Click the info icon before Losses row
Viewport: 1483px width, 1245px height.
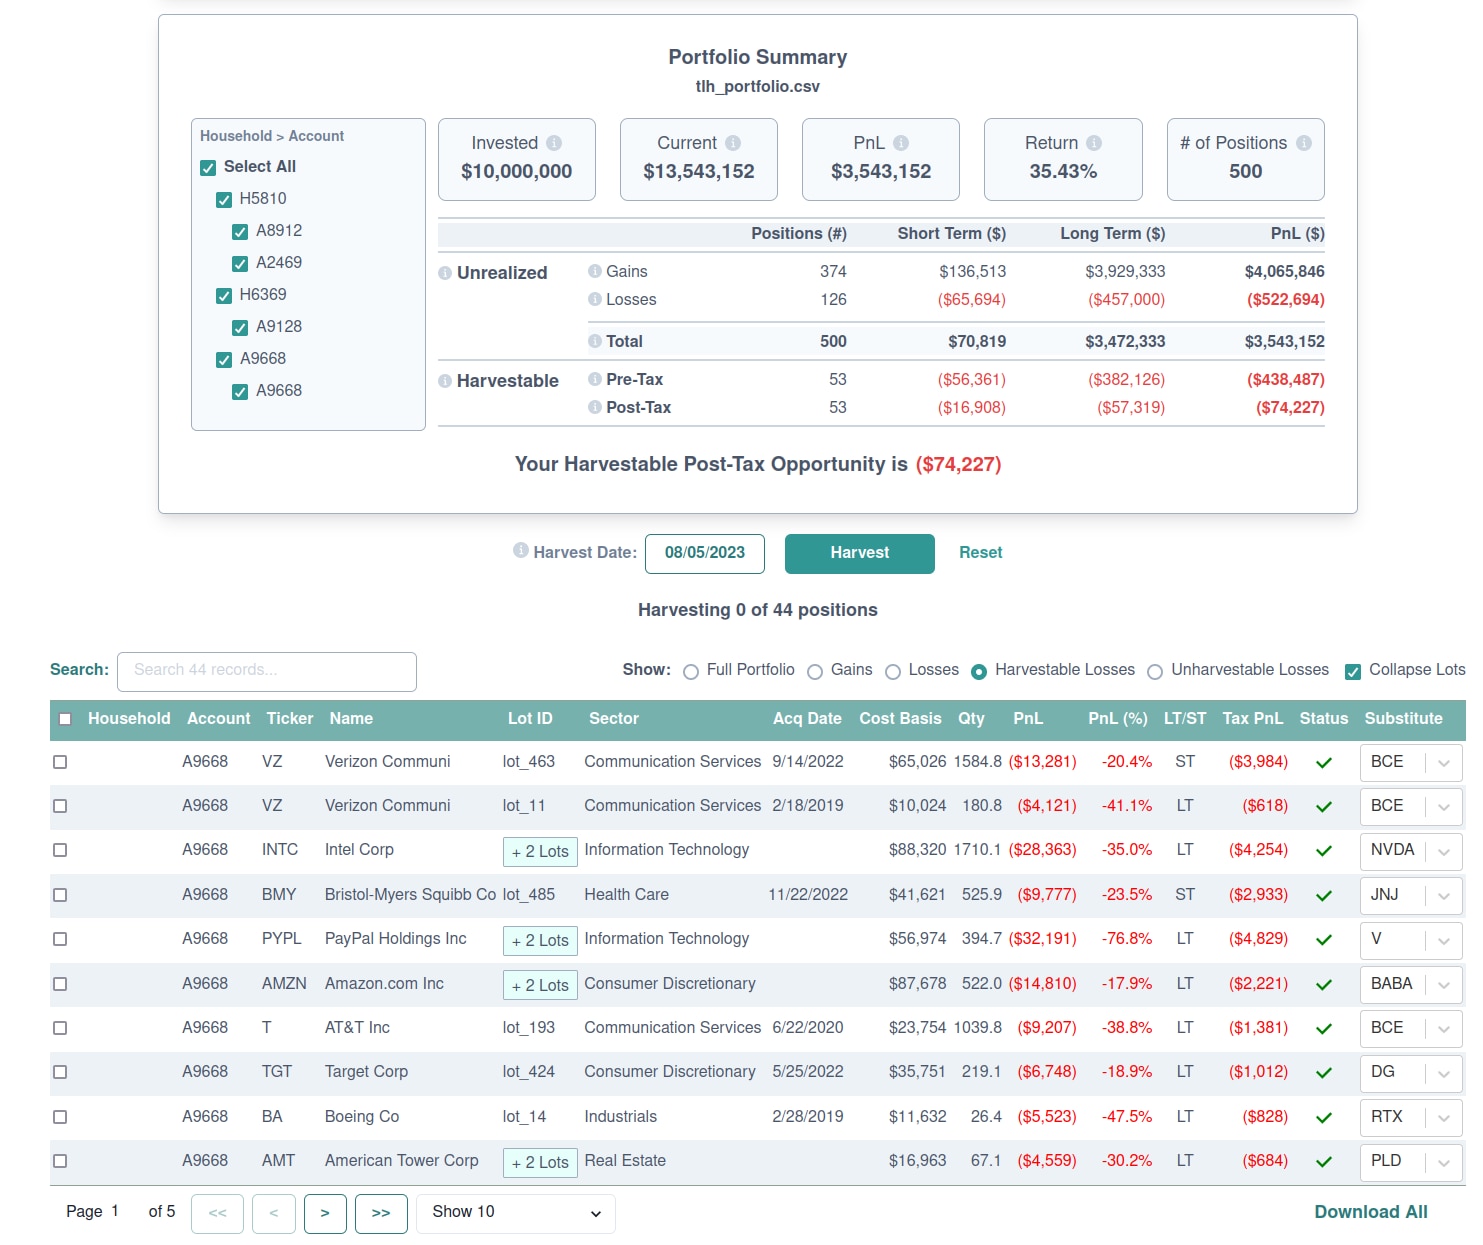click(x=595, y=299)
